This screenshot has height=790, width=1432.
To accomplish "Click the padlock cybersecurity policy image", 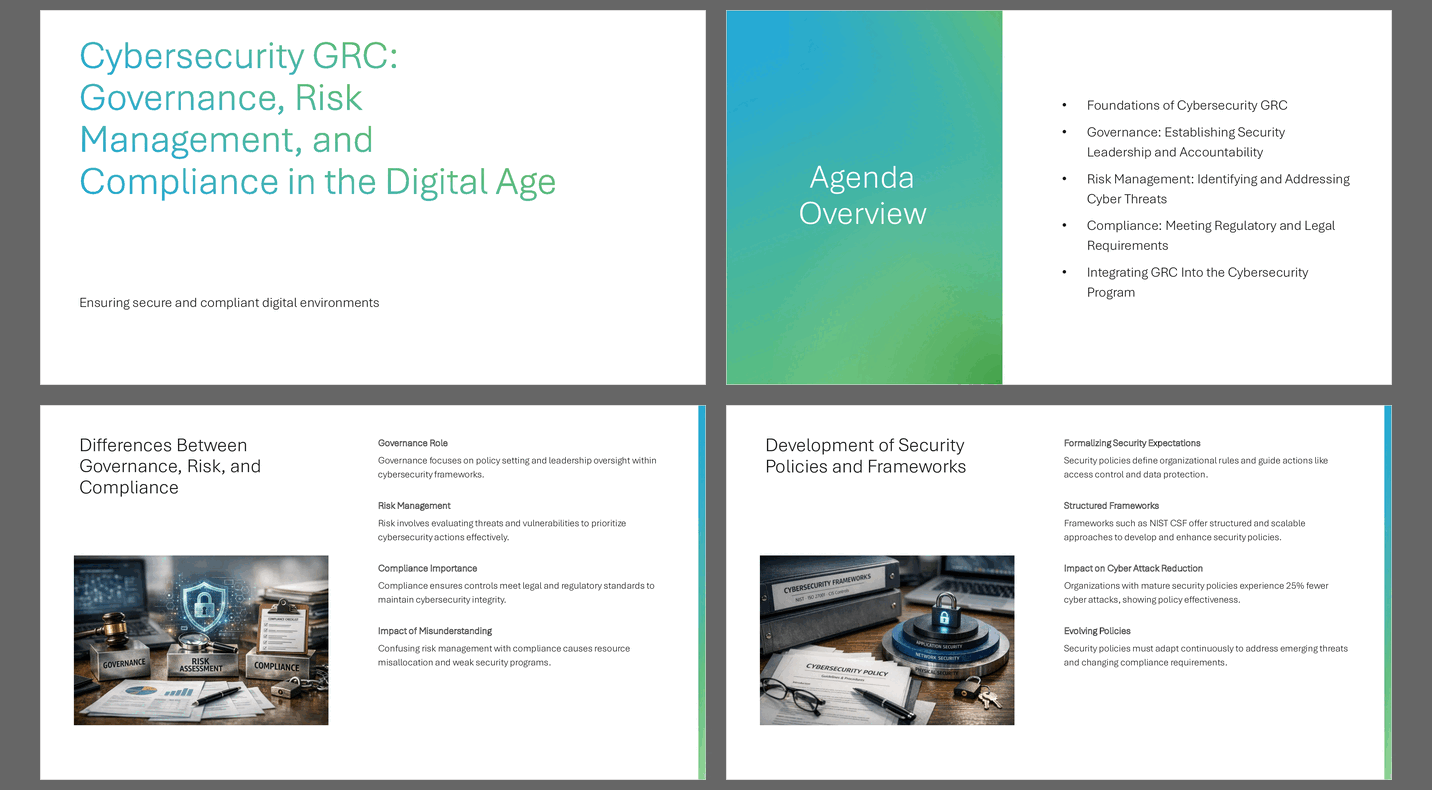I will coord(887,640).
